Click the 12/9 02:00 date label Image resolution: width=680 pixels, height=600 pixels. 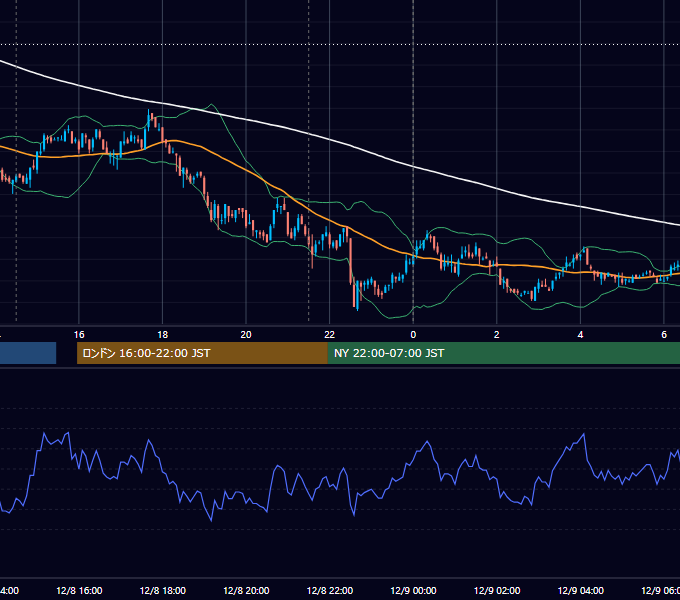(497, 591)
